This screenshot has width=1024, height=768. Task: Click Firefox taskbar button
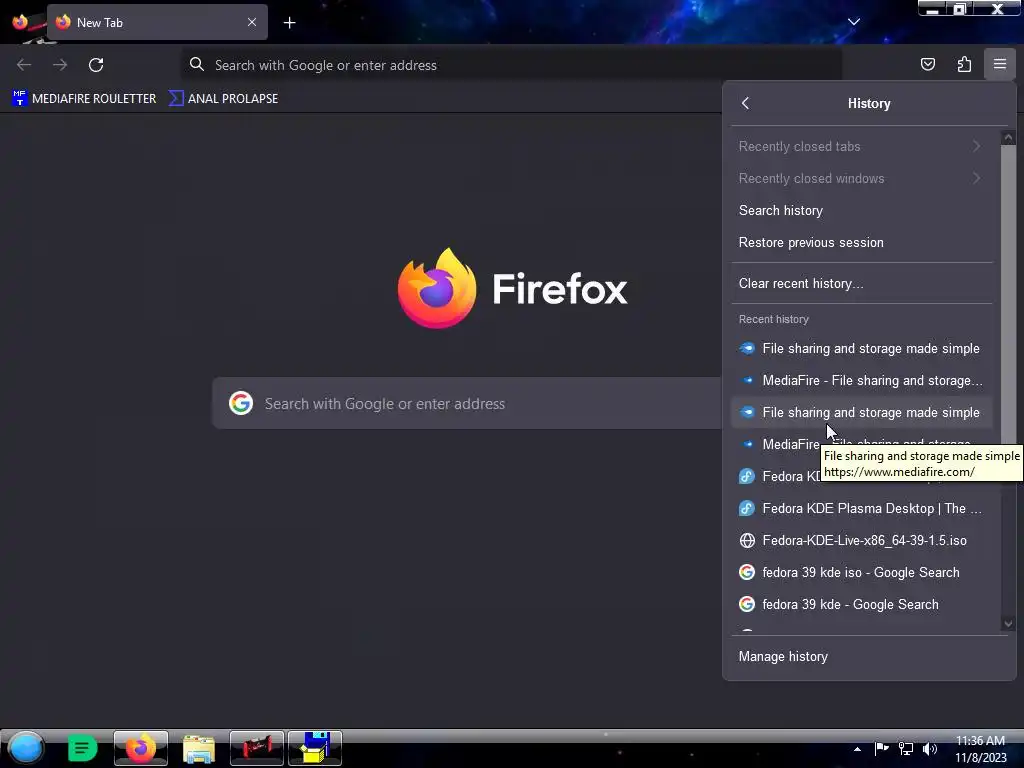(140, 748)
